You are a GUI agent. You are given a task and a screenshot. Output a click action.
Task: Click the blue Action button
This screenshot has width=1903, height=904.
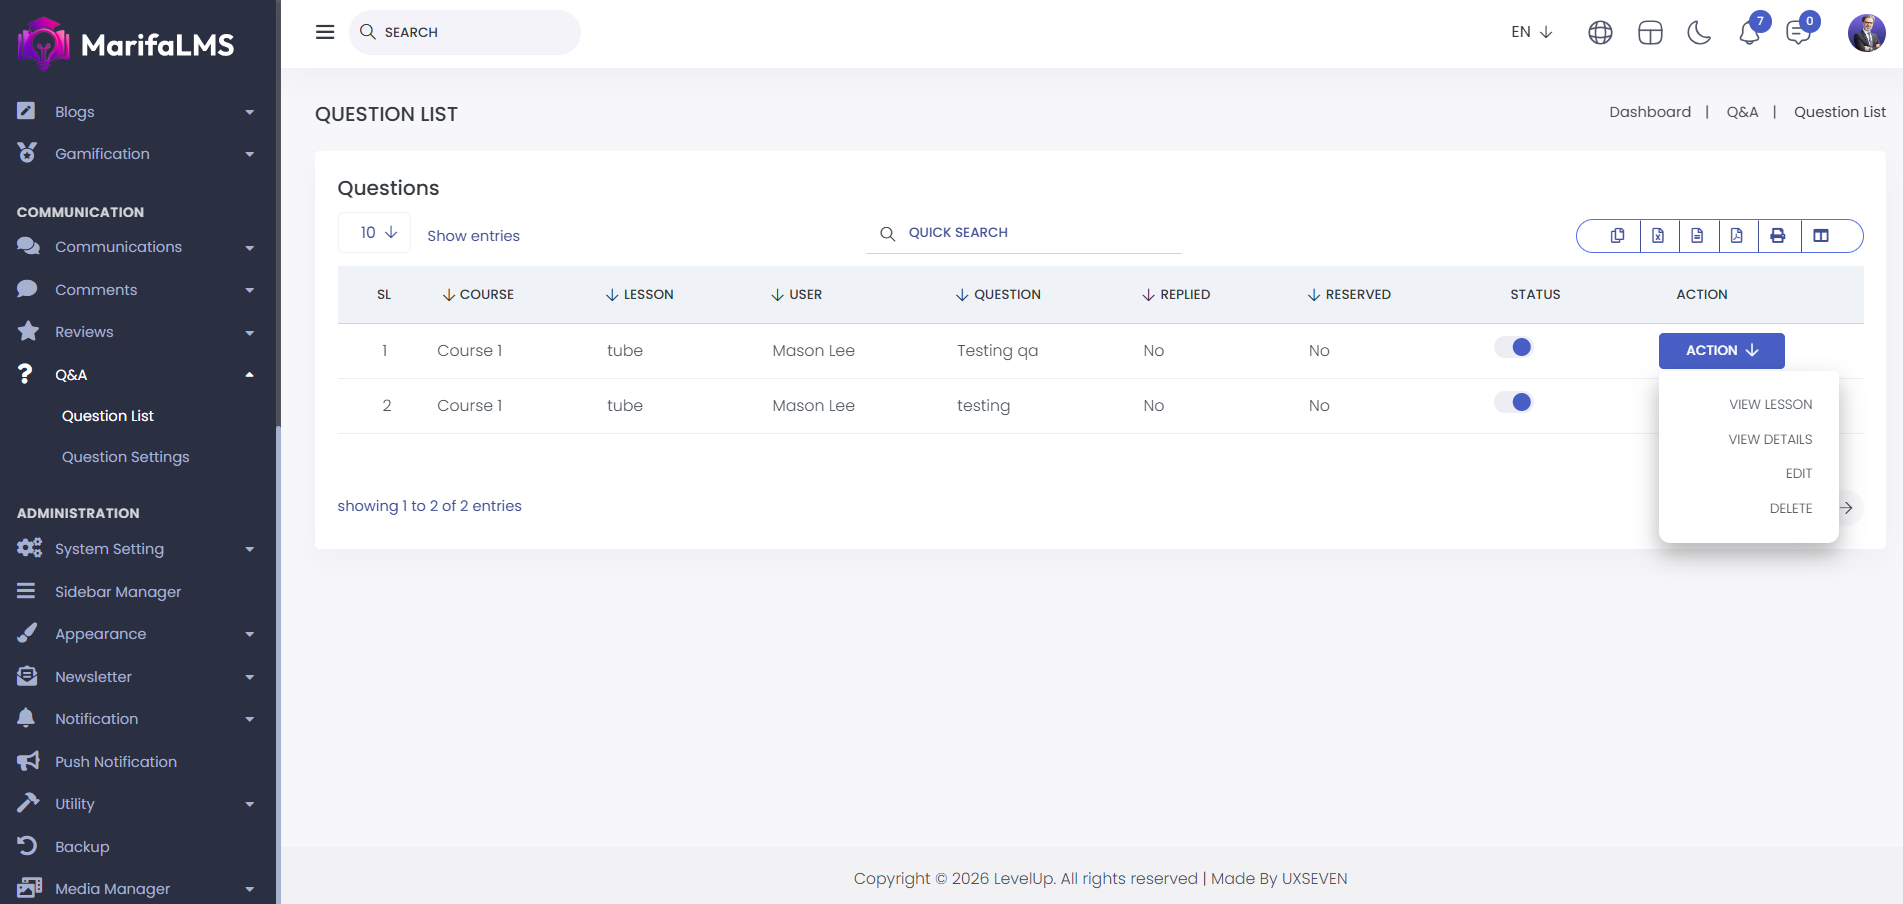(x=1721, y=351)
